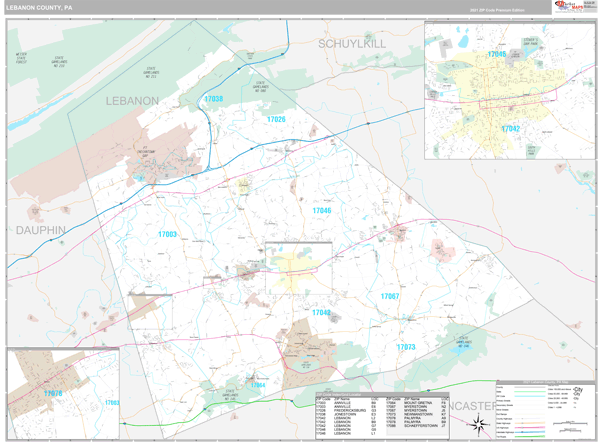Select the 17038 ZIP code label

coord(213,99)
